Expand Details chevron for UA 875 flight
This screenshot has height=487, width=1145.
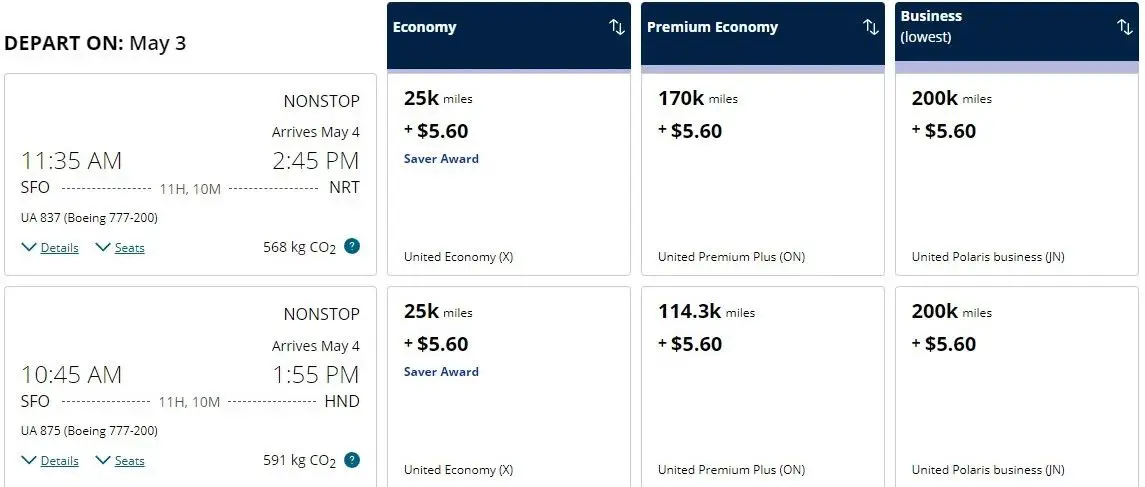click(50, 461)
